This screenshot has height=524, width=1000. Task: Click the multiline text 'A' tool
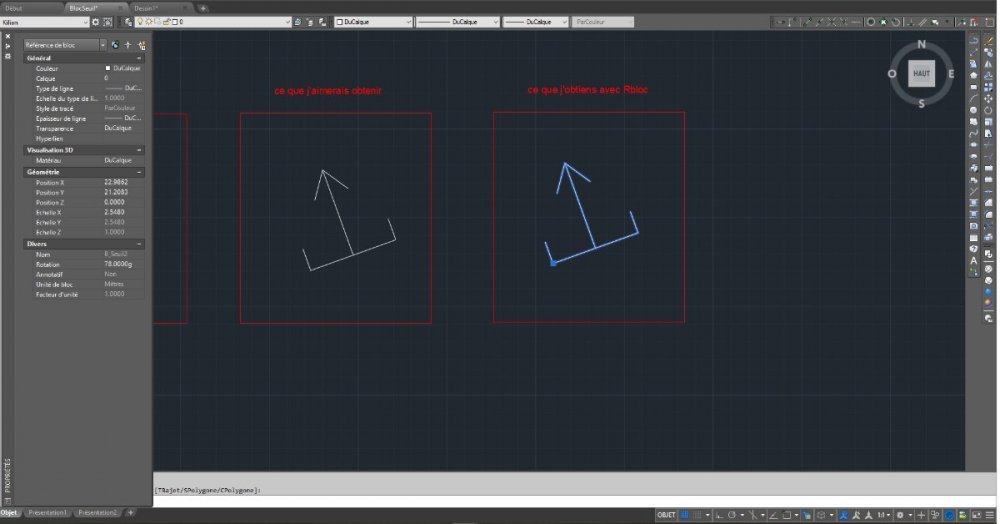pyautogui.click(x=974, y=260)
